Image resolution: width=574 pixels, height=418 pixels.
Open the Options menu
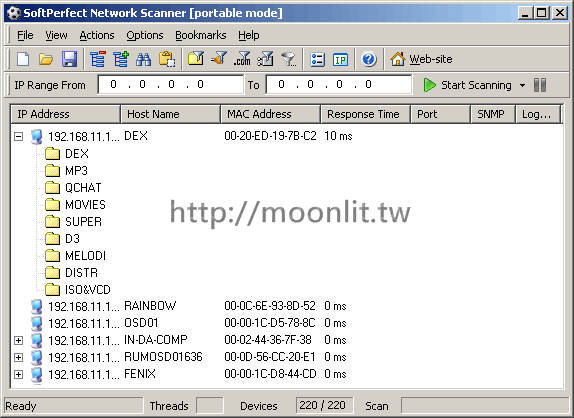145,35
